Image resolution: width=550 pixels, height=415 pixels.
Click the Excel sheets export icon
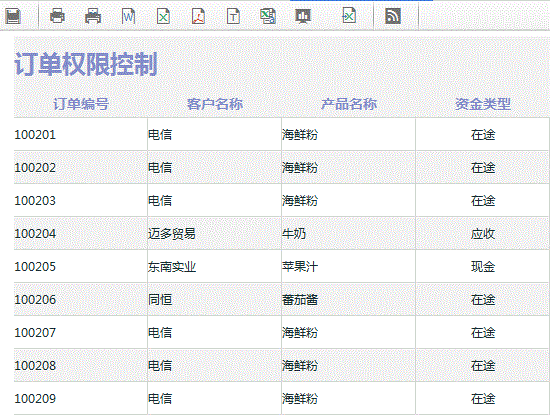[x=268, y=16]
